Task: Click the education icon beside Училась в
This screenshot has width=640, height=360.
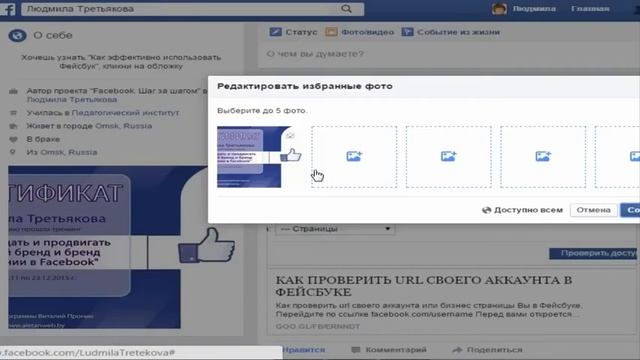Action: coord(13,113)
